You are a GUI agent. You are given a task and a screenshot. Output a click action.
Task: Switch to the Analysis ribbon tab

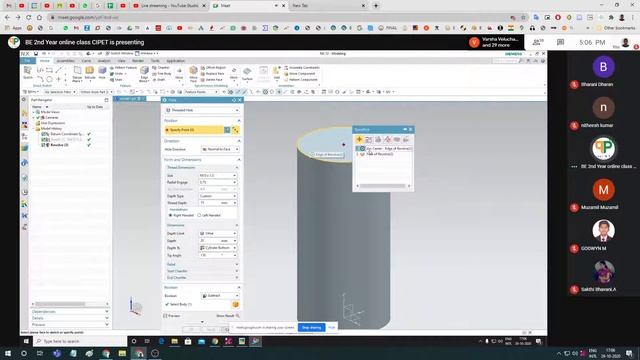click(x=104, y=60)
